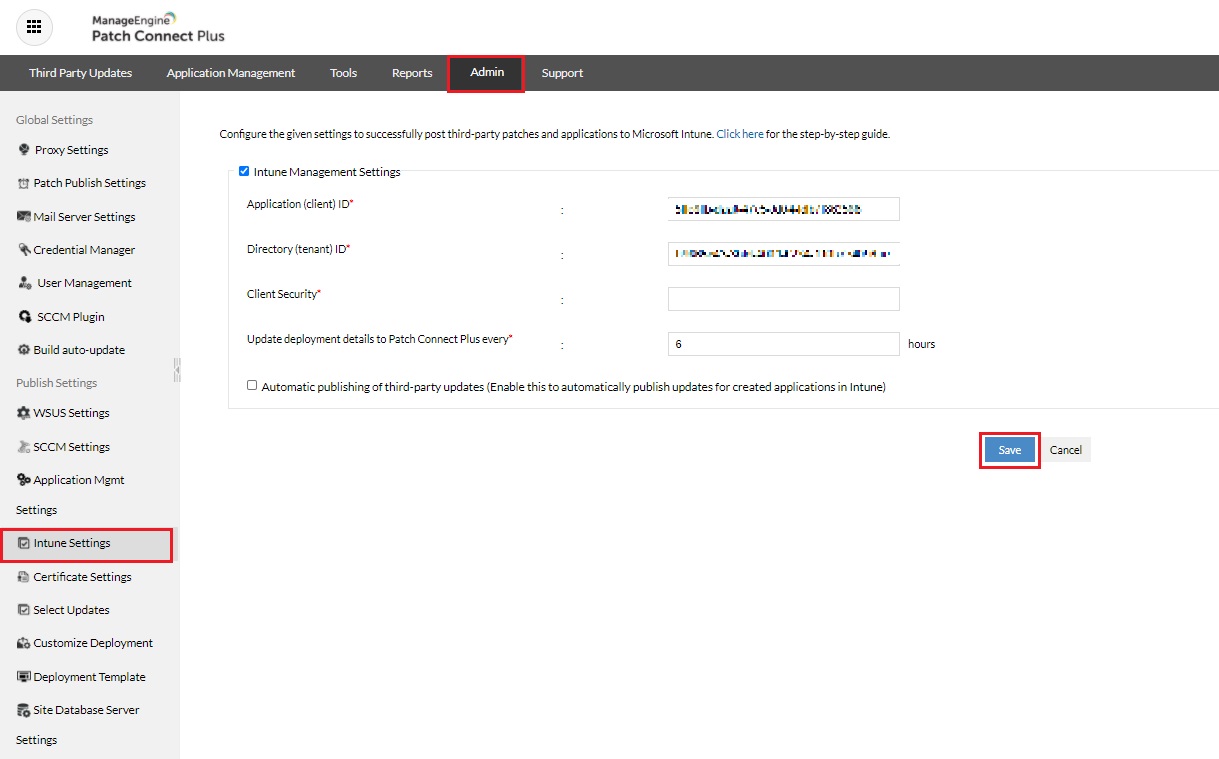Open Application Mgmt Settings

(x=79, y=480)
